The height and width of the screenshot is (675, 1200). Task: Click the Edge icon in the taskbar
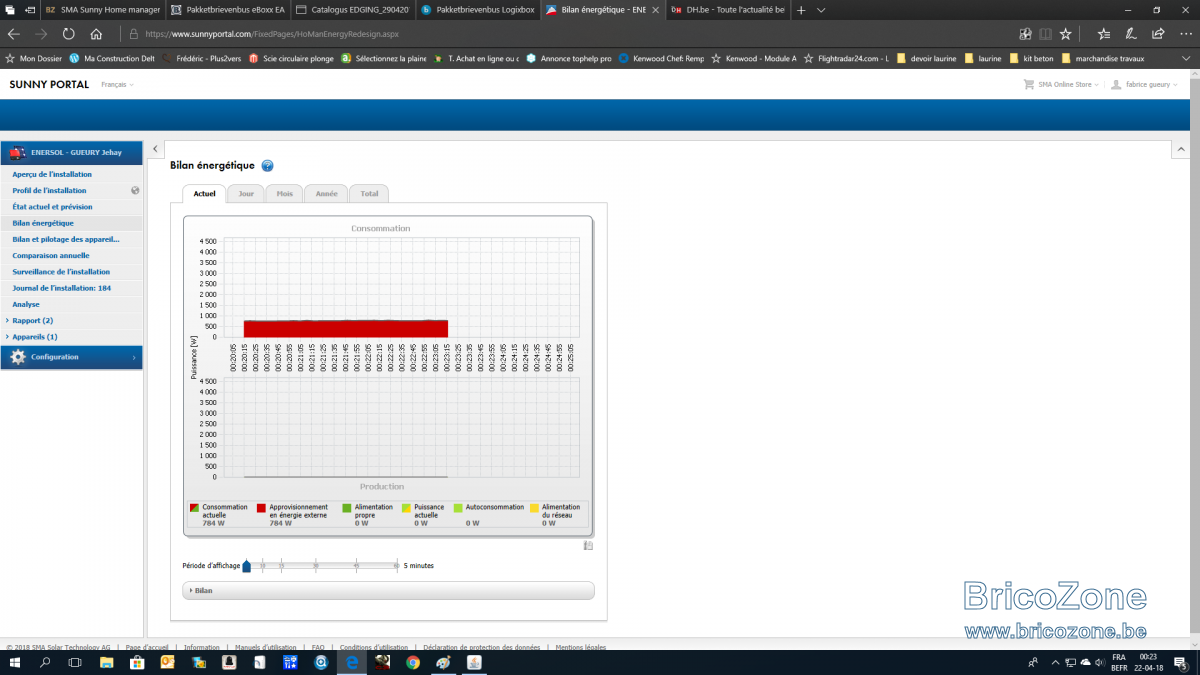[352, 662]
